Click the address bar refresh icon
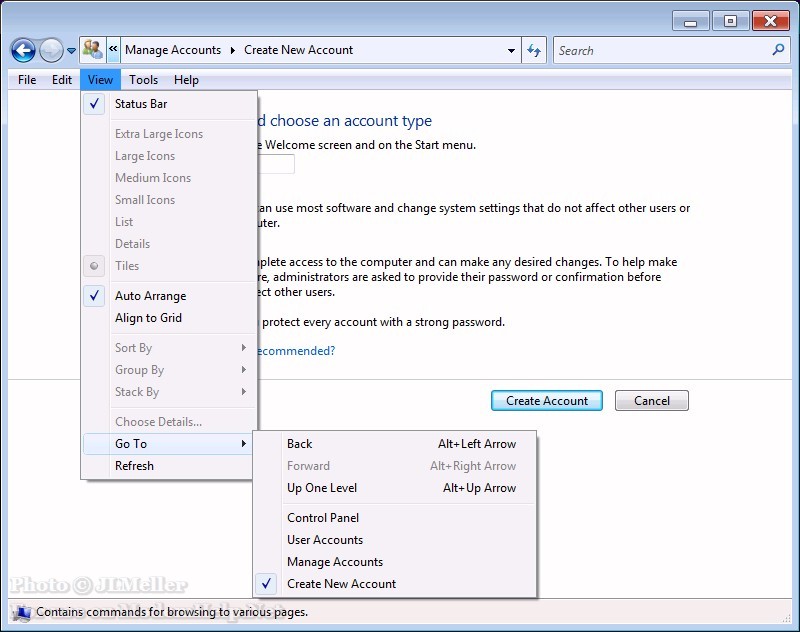This screenshot has width=800, height=632. tap(534, 50)
